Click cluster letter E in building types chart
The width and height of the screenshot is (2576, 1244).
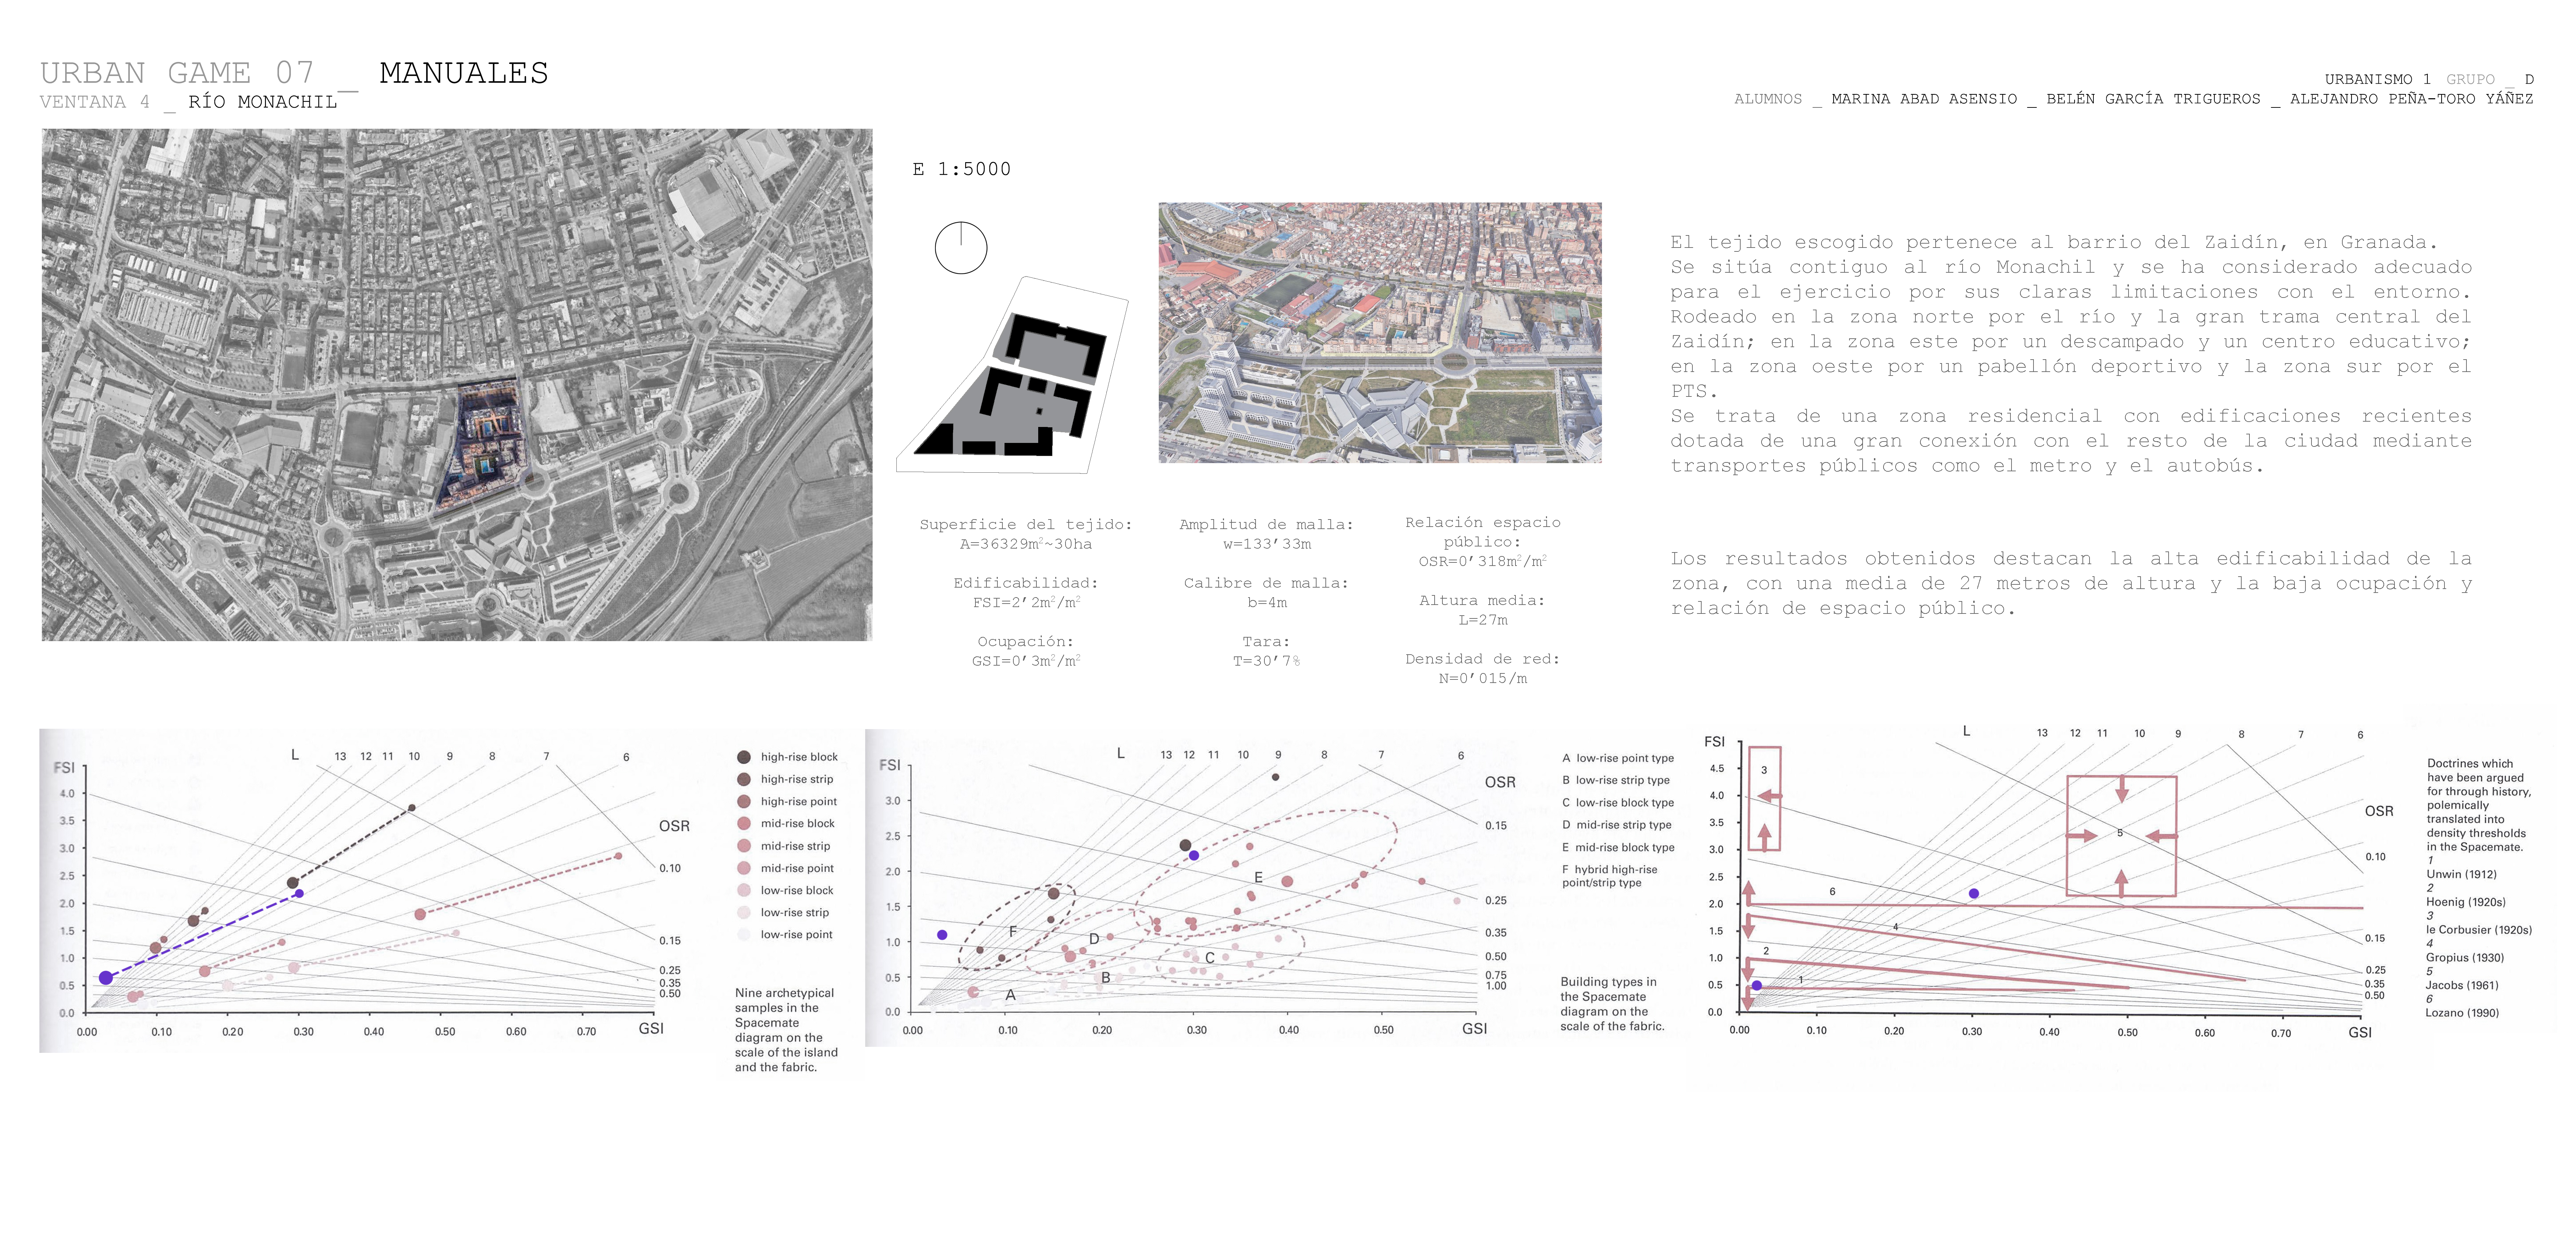point(1258,878)
